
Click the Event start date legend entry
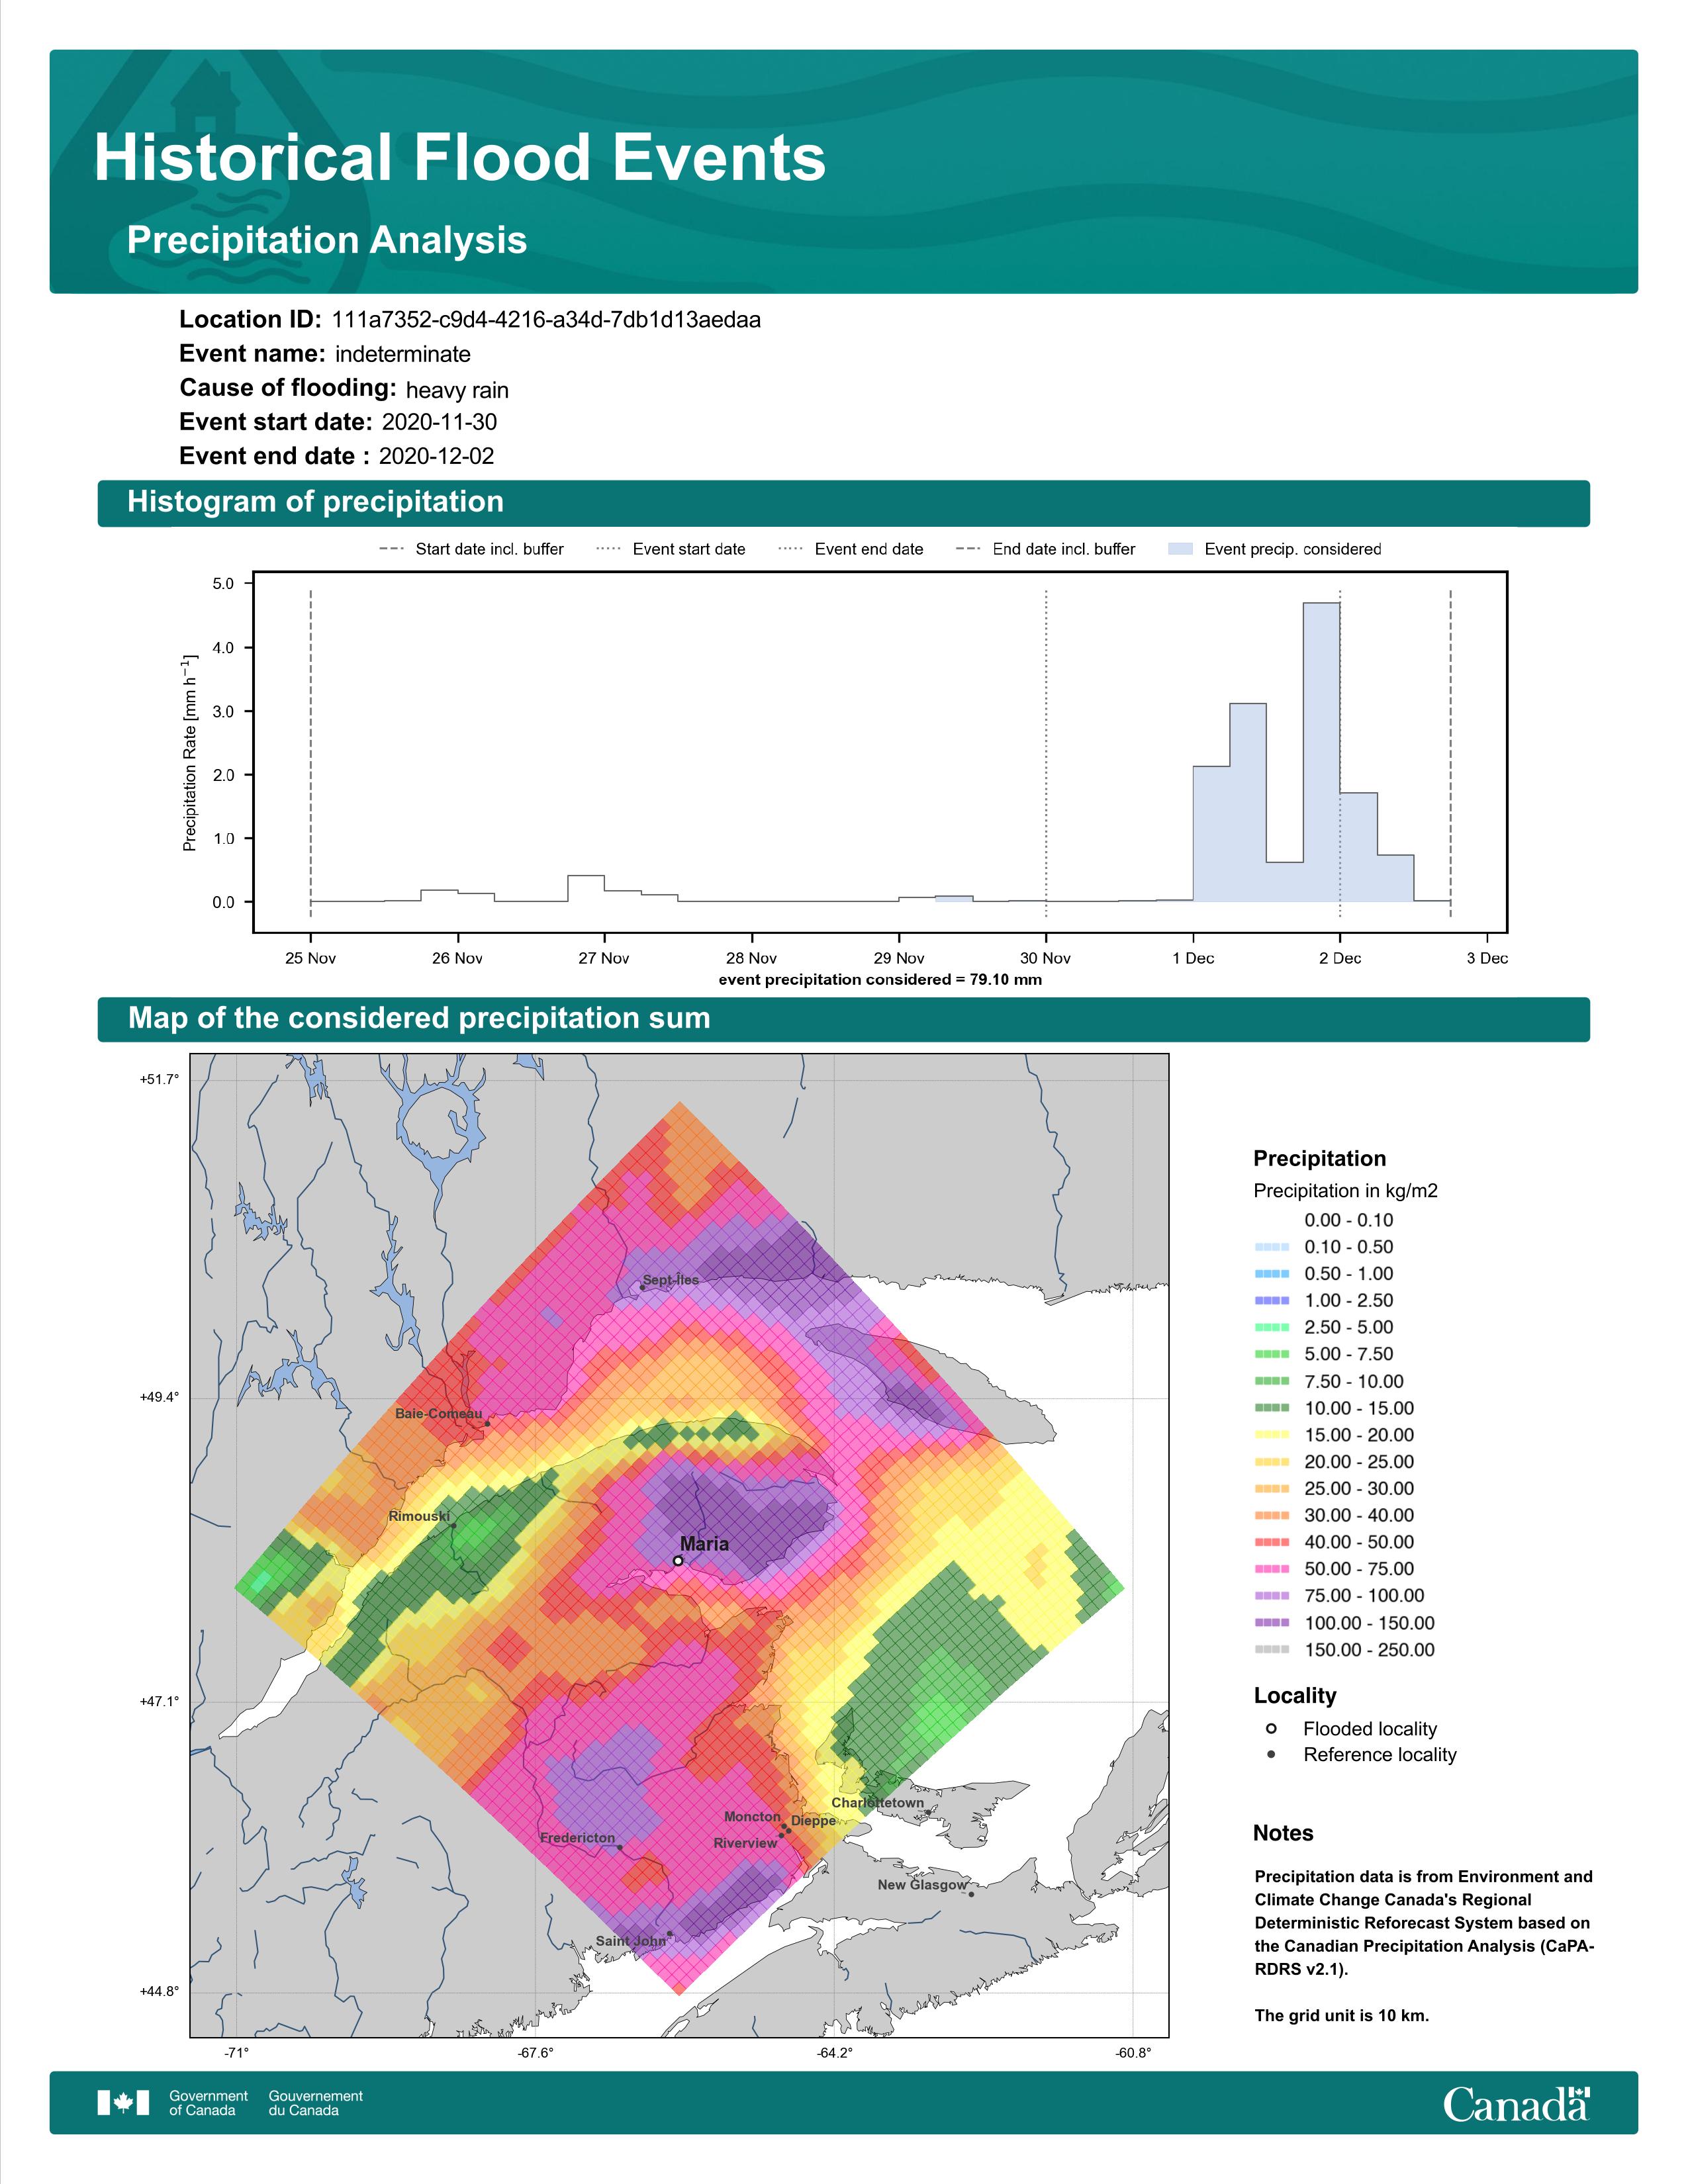pos(671,549)
